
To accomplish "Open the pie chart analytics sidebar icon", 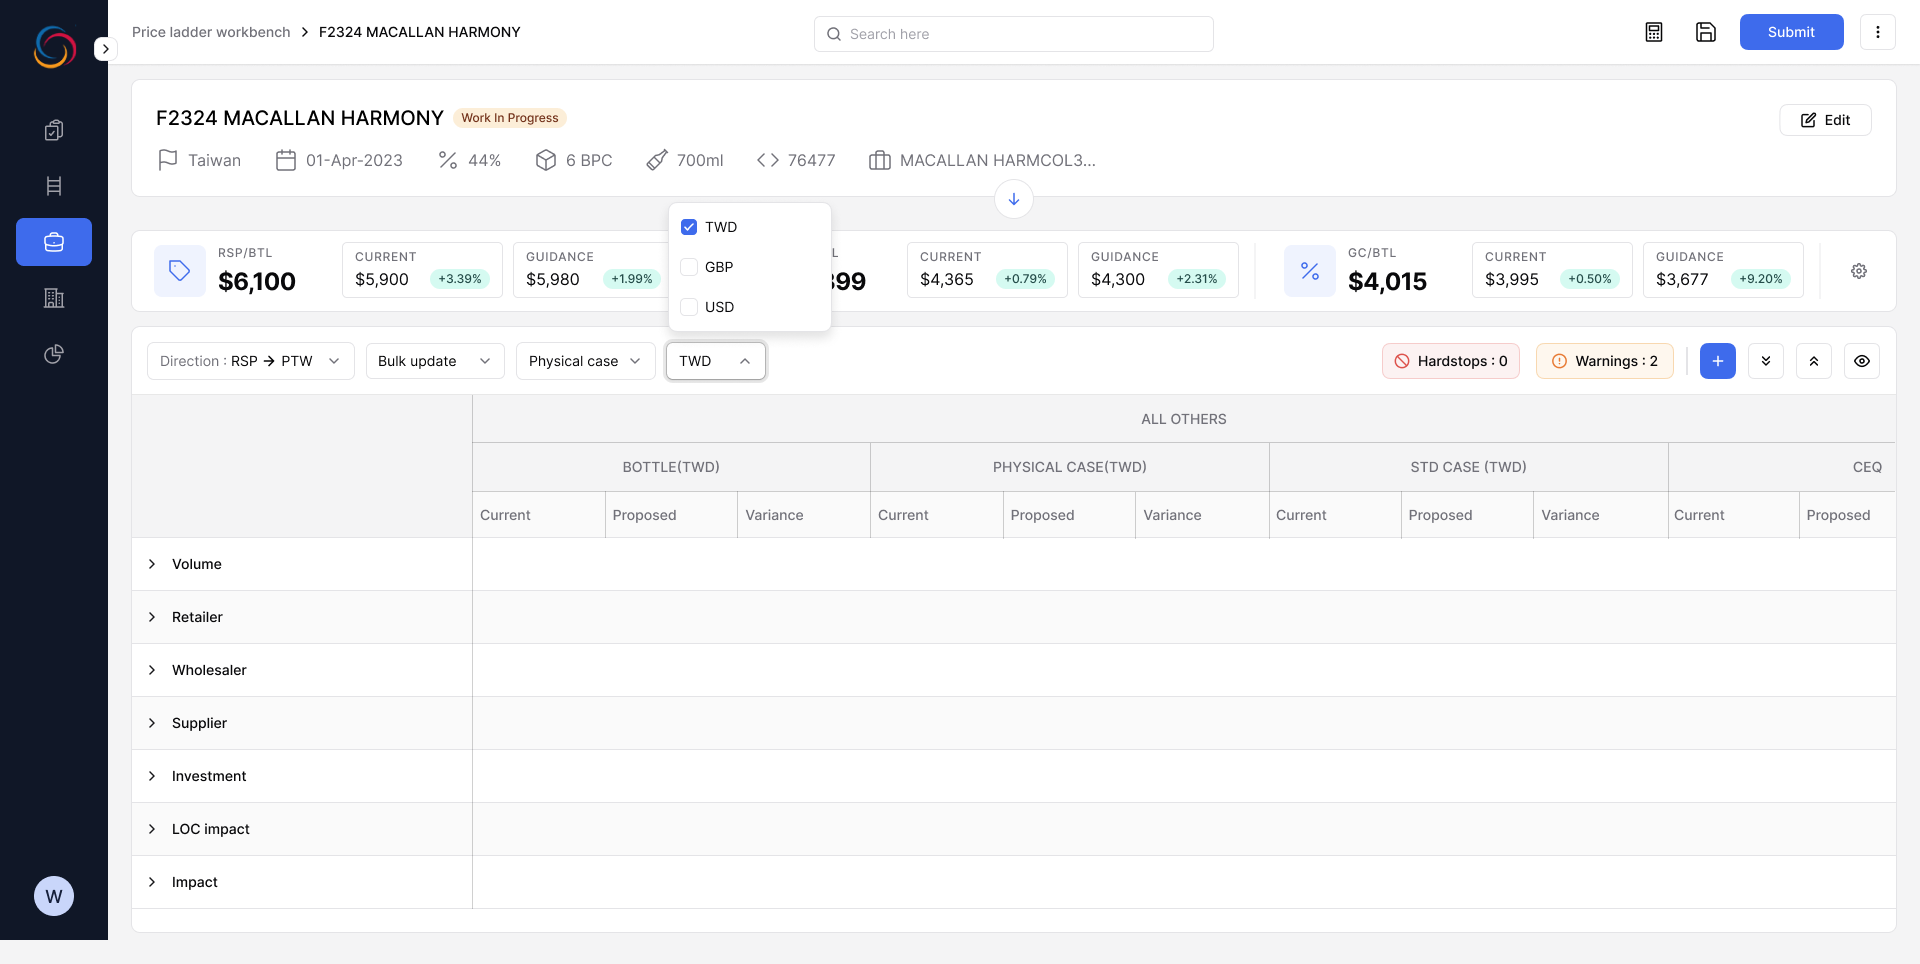I will coord(54,354).
